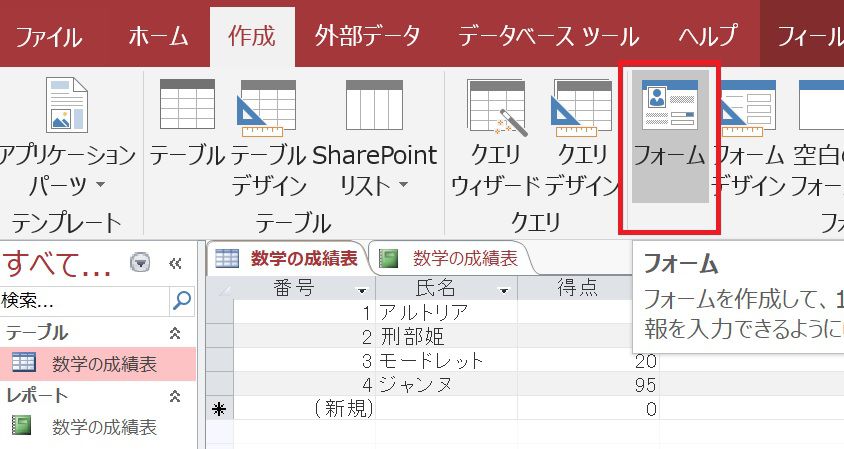Open the Help tab
Image resolution: width=844 pixels, height=449 pixels.
coord(708,37)
